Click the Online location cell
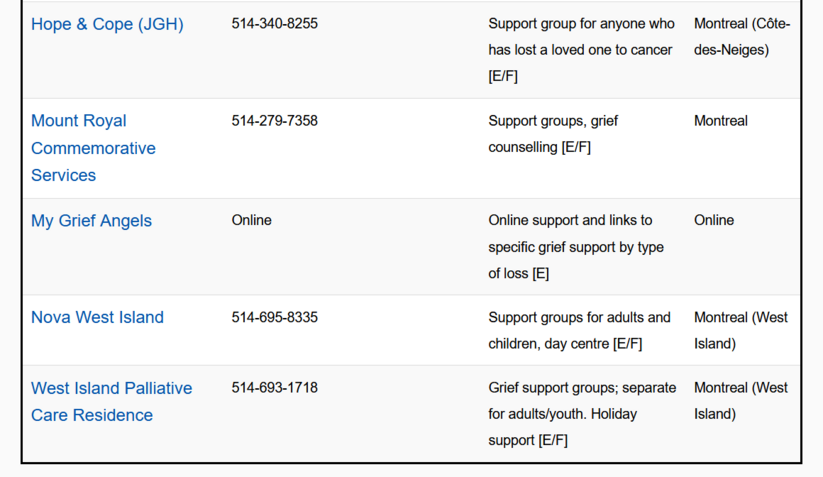Screen dimensions: 823x477 pos(714,220)
